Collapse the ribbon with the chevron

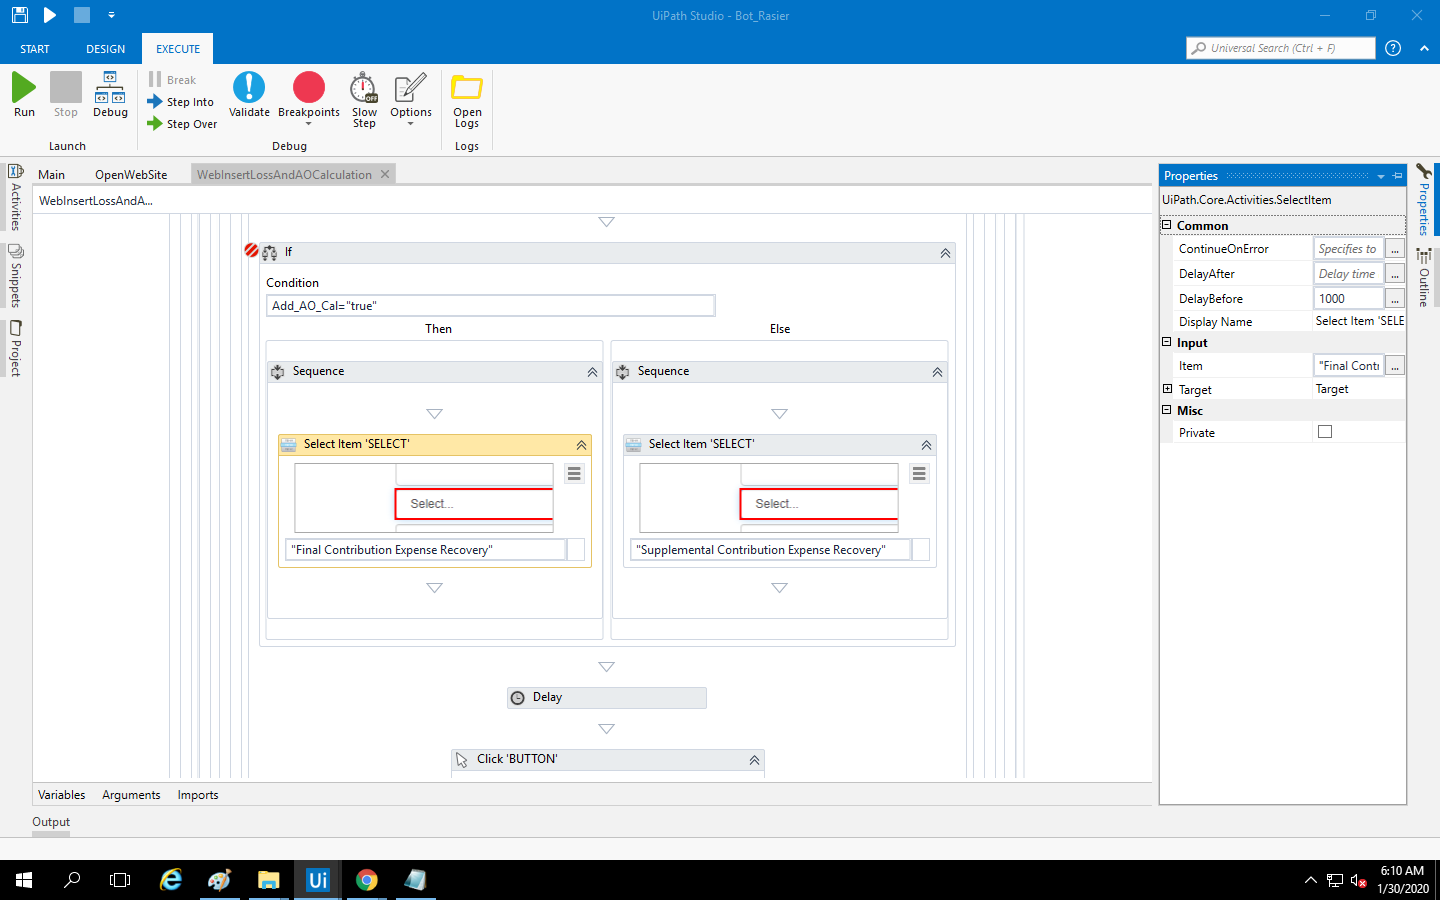click(1424, 48)
